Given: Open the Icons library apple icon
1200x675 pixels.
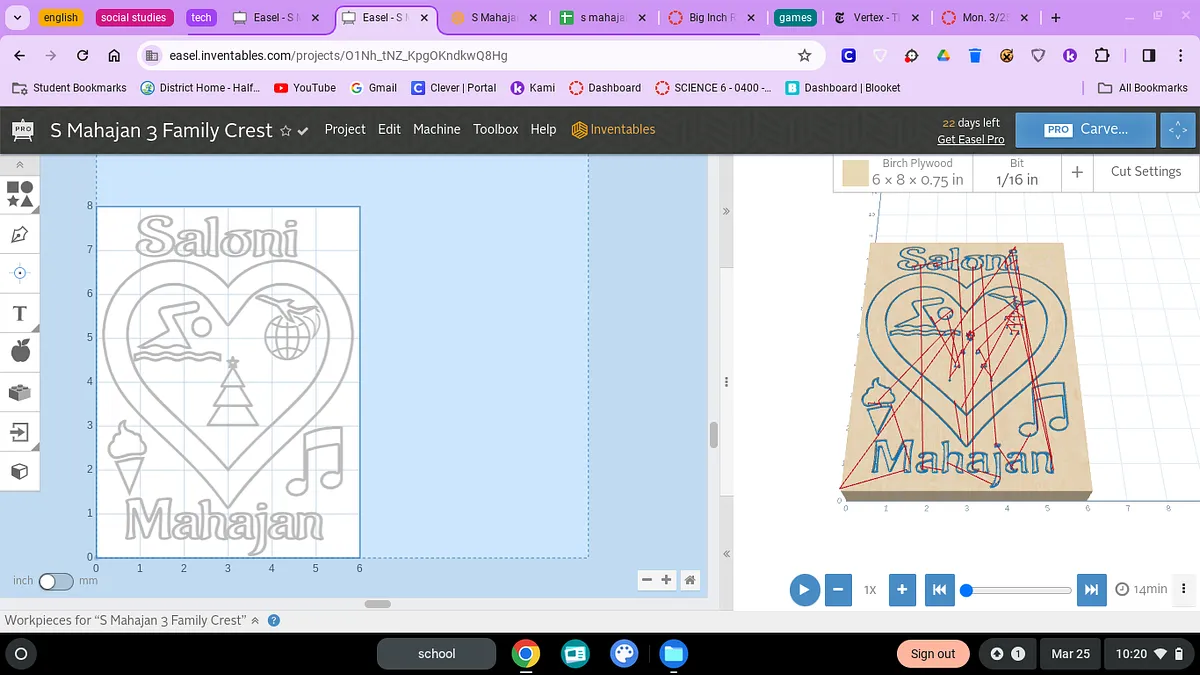Looking at the screenshot, I should [20, 351].
